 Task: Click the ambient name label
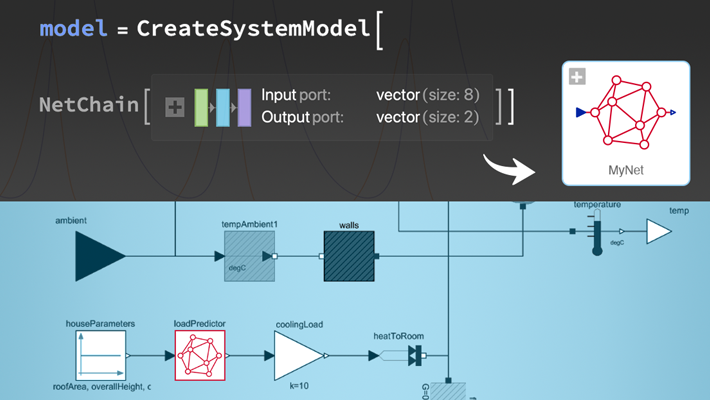[x=71, y=221]
